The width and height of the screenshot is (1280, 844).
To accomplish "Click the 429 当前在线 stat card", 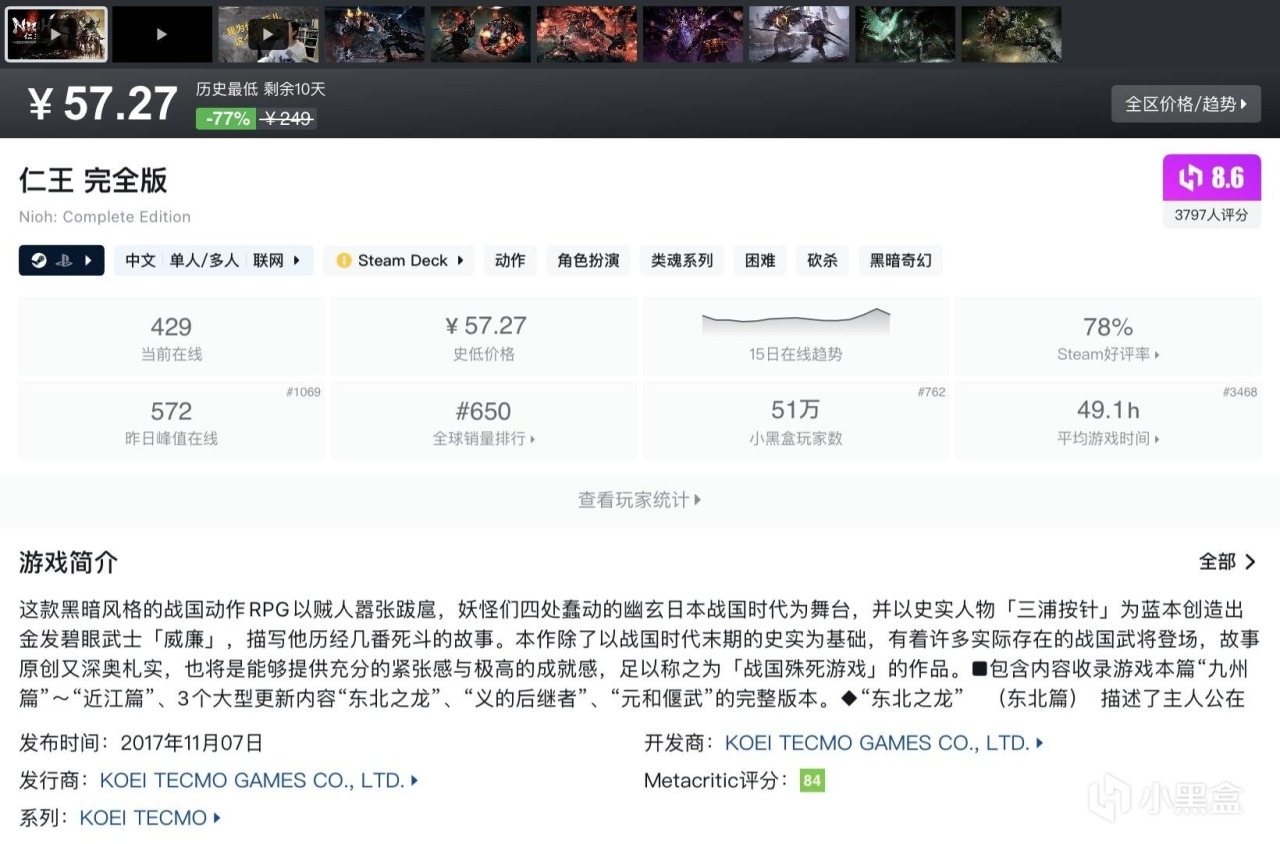I will tap(171, 337).
